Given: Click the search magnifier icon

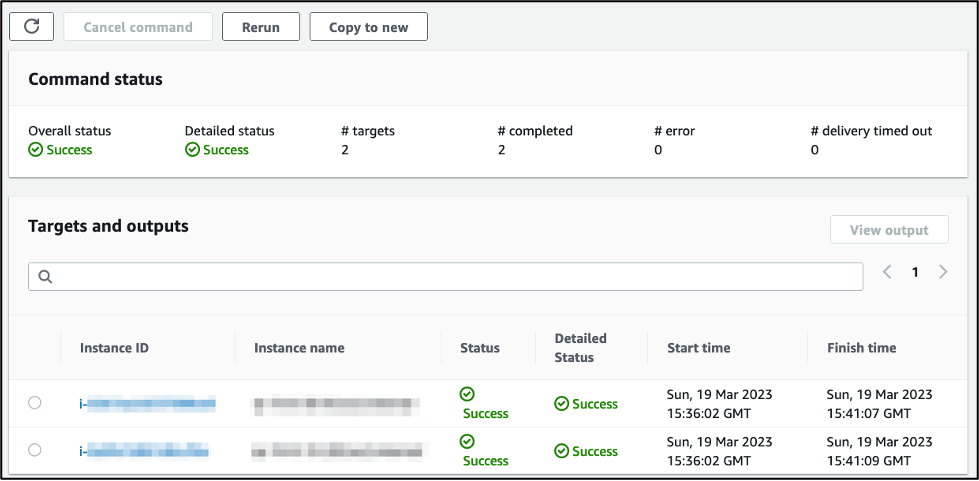Looking at the screenshot, I should pos(44,277).
